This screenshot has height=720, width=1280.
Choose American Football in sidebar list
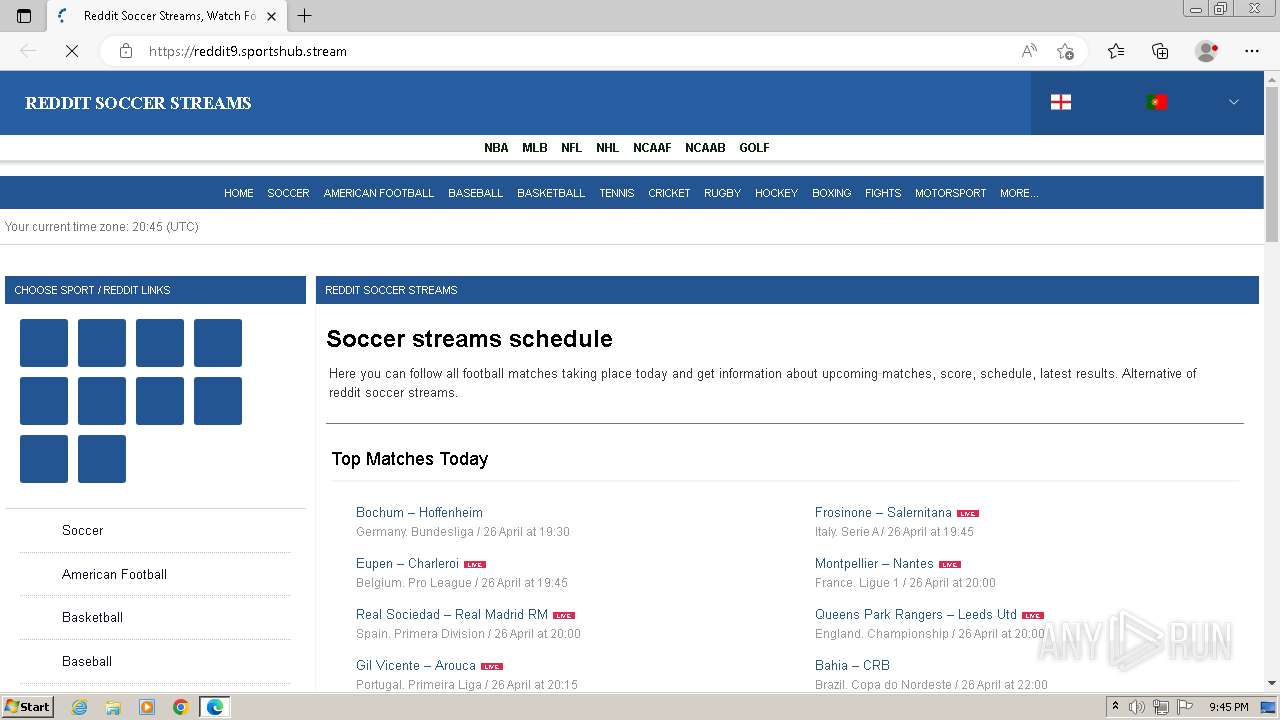[114, 574]
